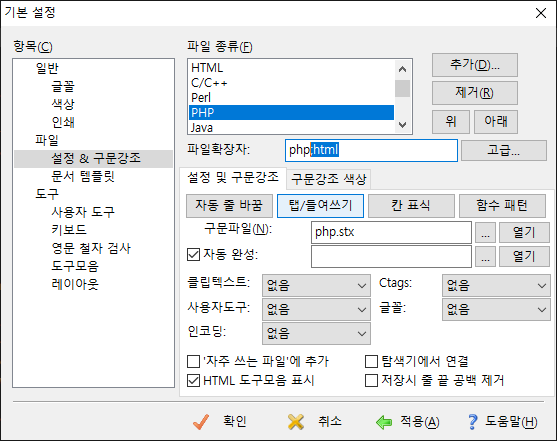This screenshot has height=441, width=557.
Task: Select 문서 템플릿 in the tree
Action: click(x=83, y=176)
